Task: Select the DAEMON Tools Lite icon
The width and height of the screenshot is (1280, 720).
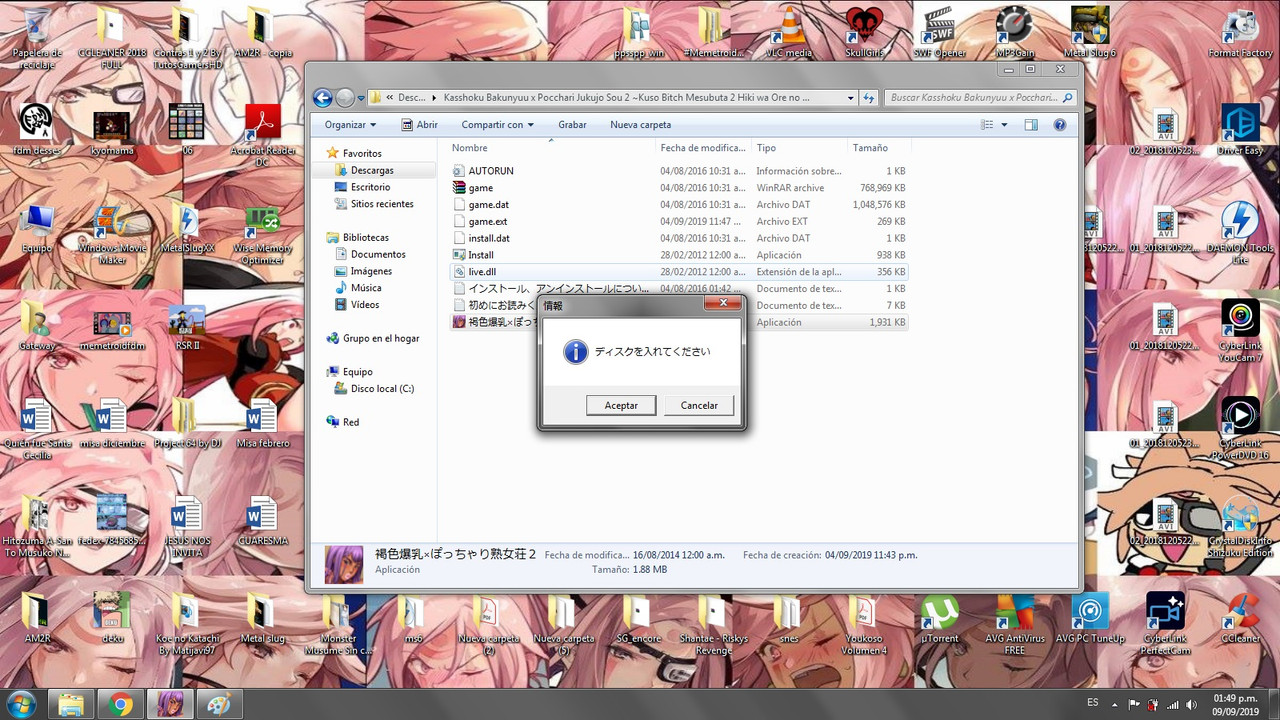Action: (x=1240, y=234)
